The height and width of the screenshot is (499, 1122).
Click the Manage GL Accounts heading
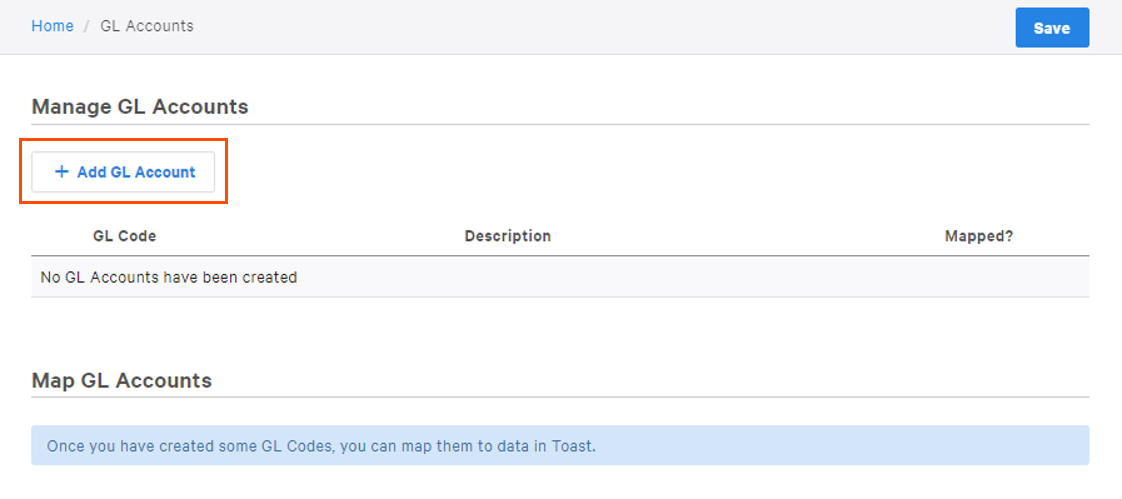(140, 106)
